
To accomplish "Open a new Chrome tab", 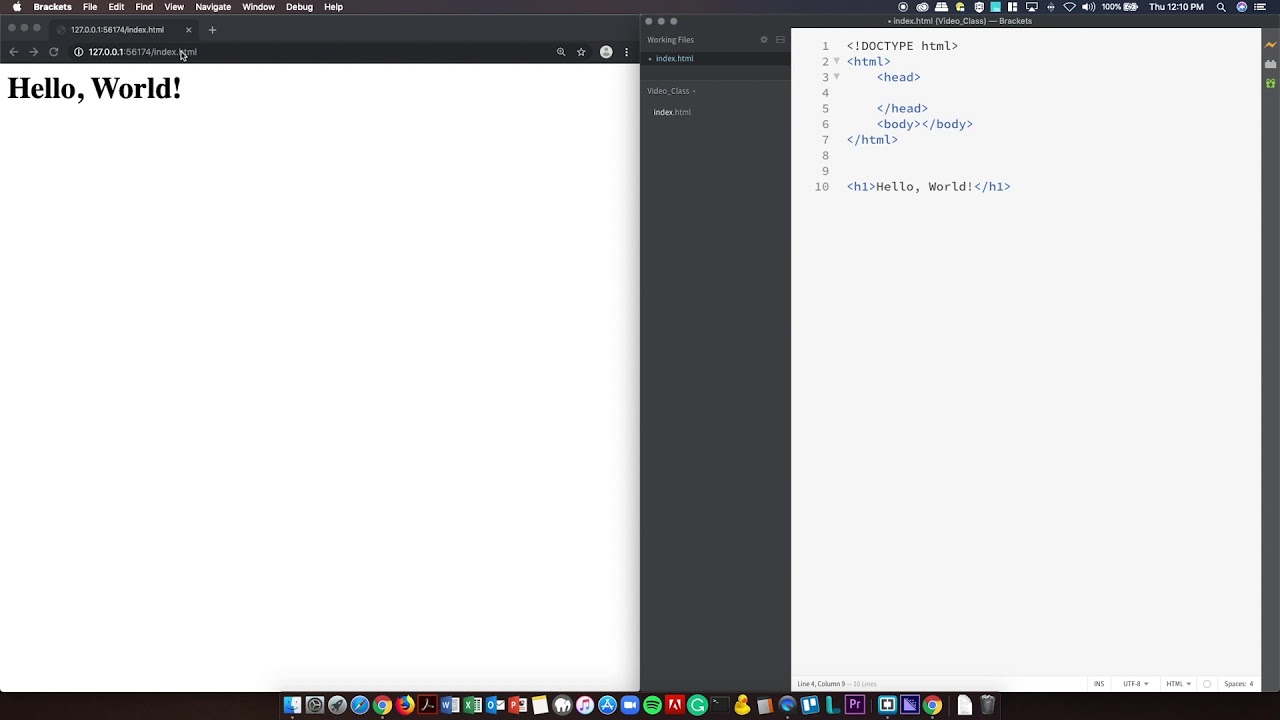I will [x=212, y=30].
